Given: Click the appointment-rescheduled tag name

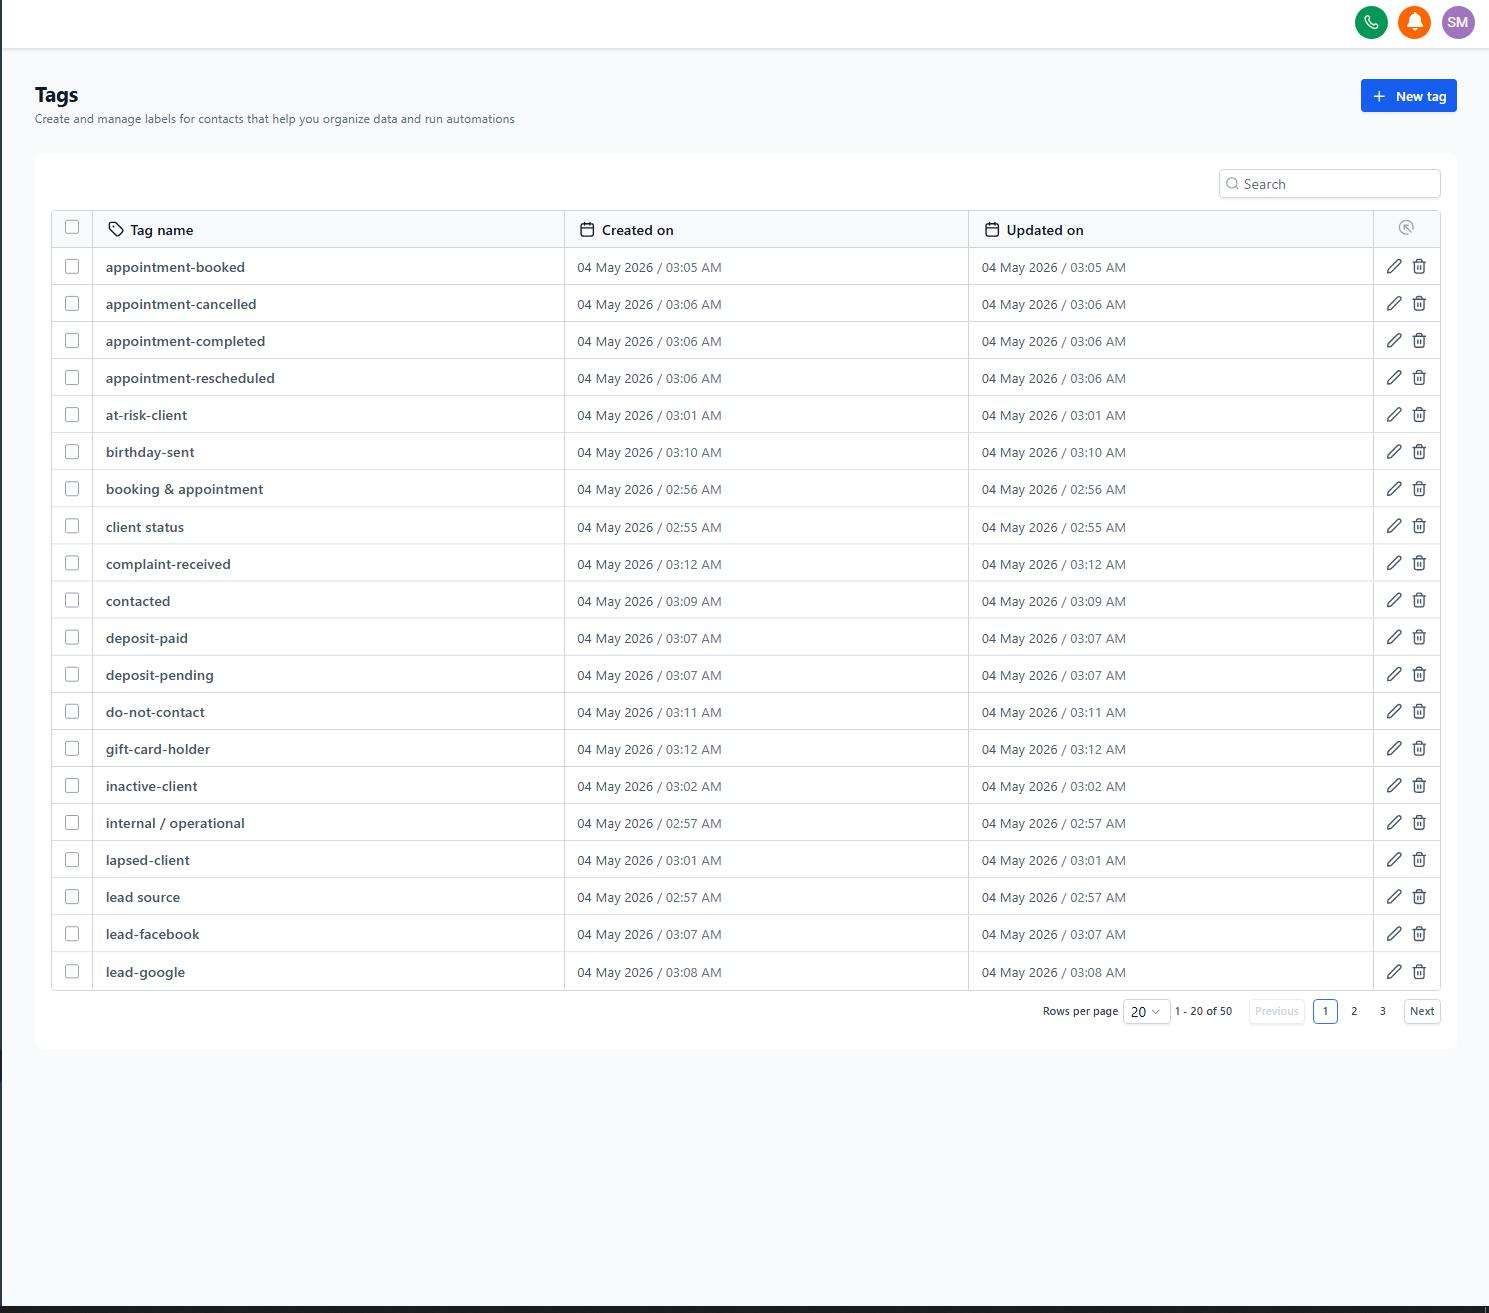Looking at the screenshot, I should 190,378.
